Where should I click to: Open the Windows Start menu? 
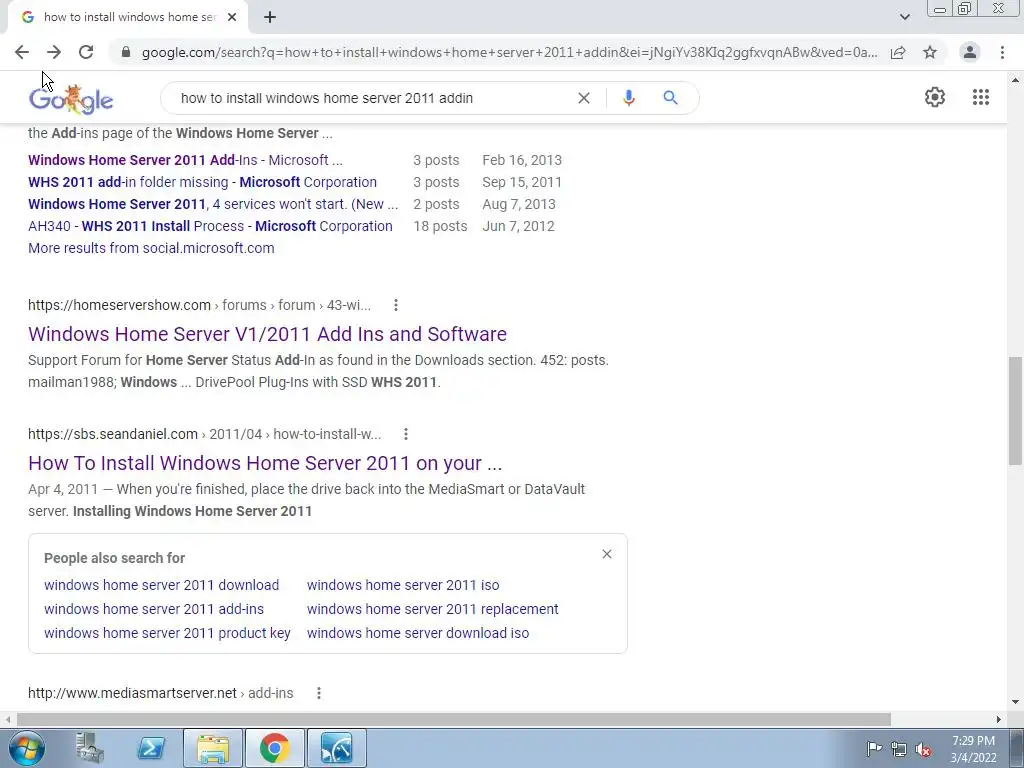pyautogui.click(x=26, y=748)
